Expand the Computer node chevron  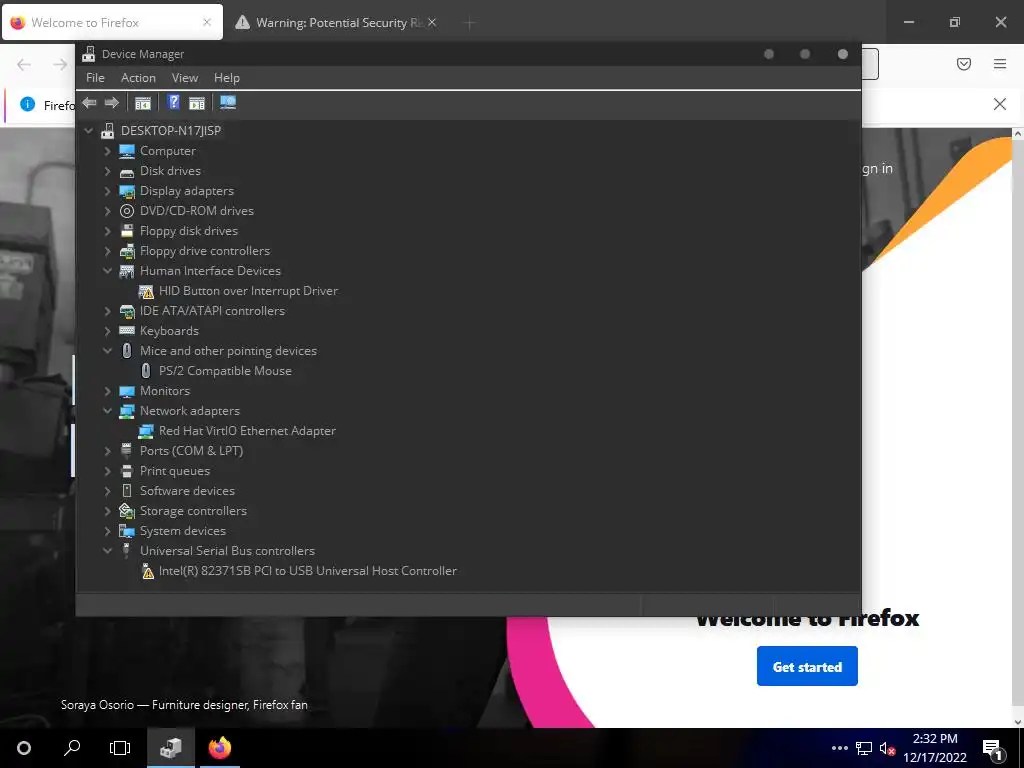[x=108, y=151]
